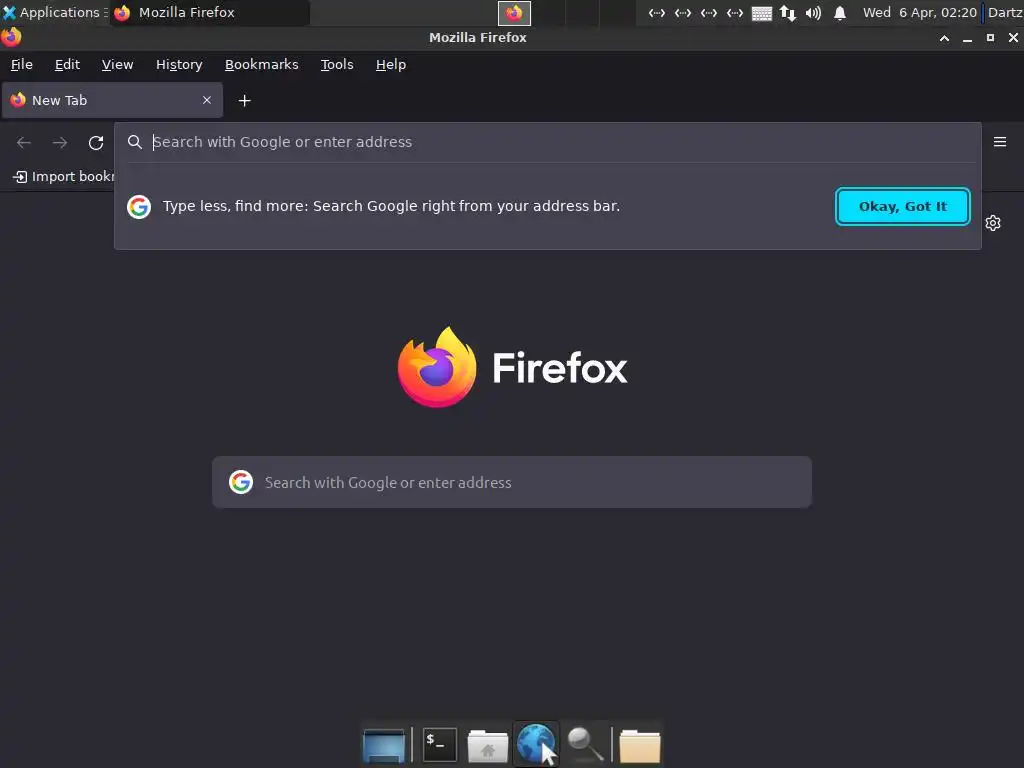The width and height of the screenshot is (1024, 768).
Task: Click the magnifier icon in address bar
Action: click(x=135, y=142)
